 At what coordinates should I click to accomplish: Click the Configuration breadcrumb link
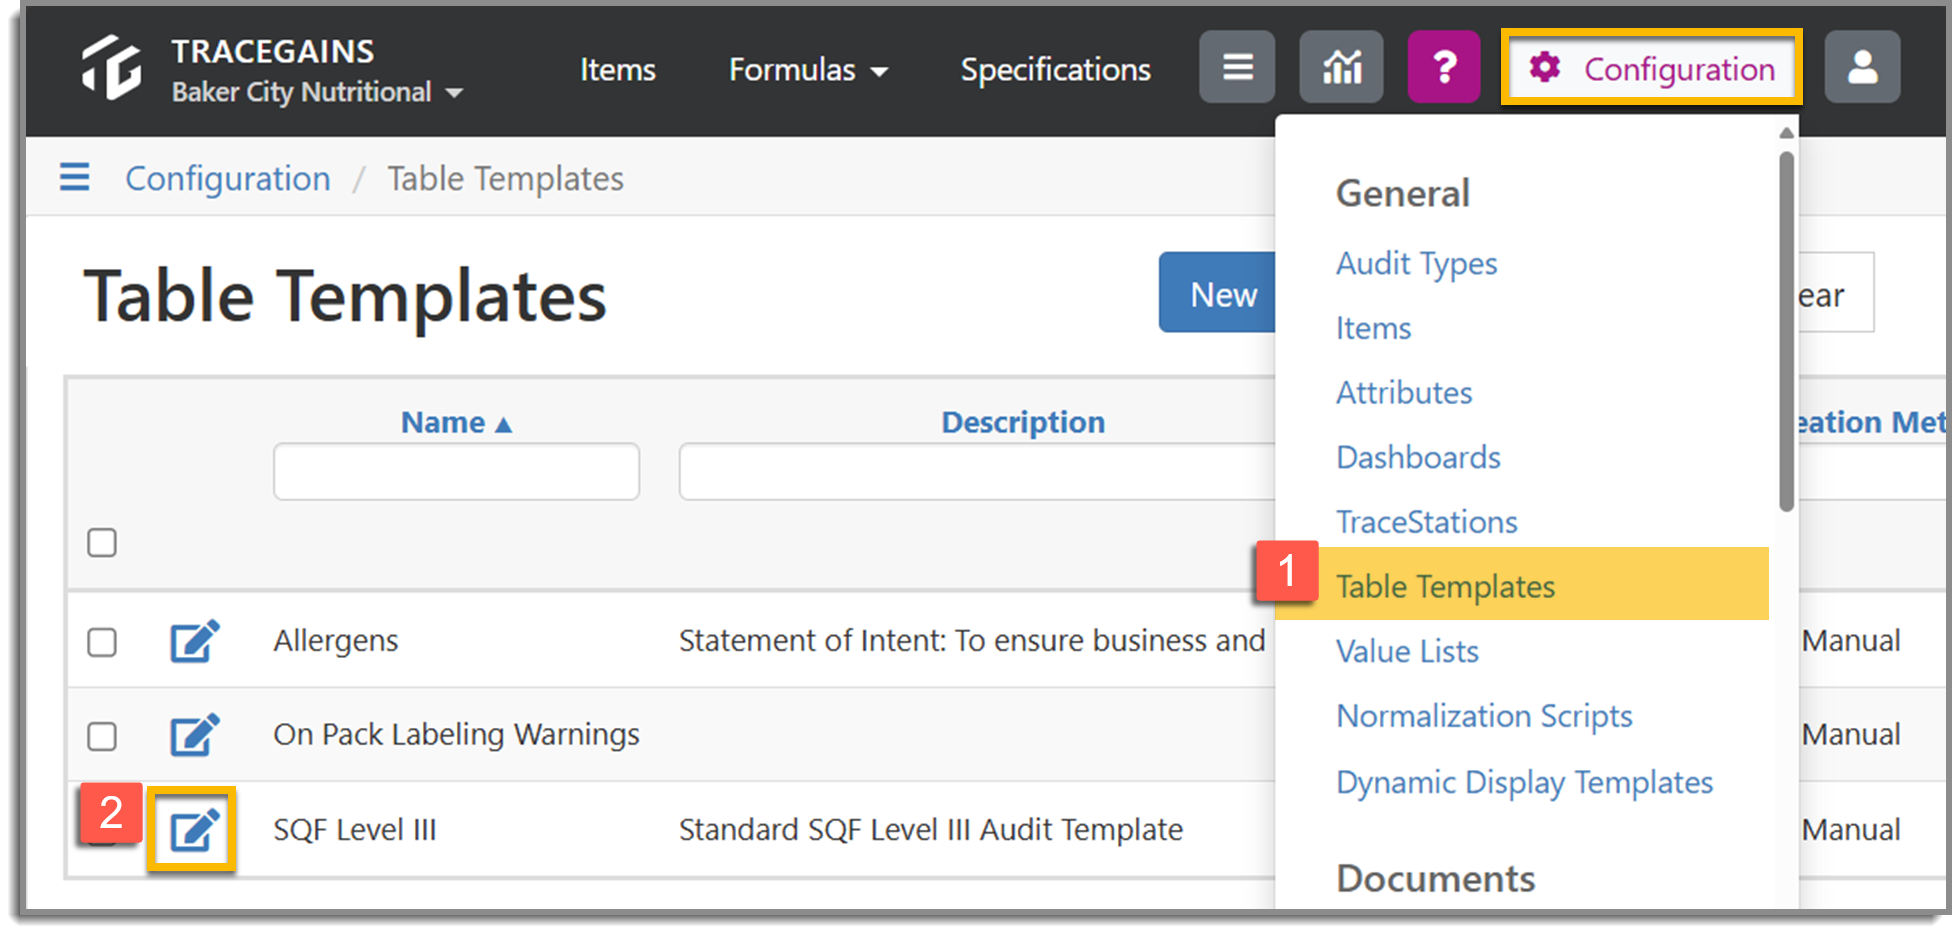[227, 179]
